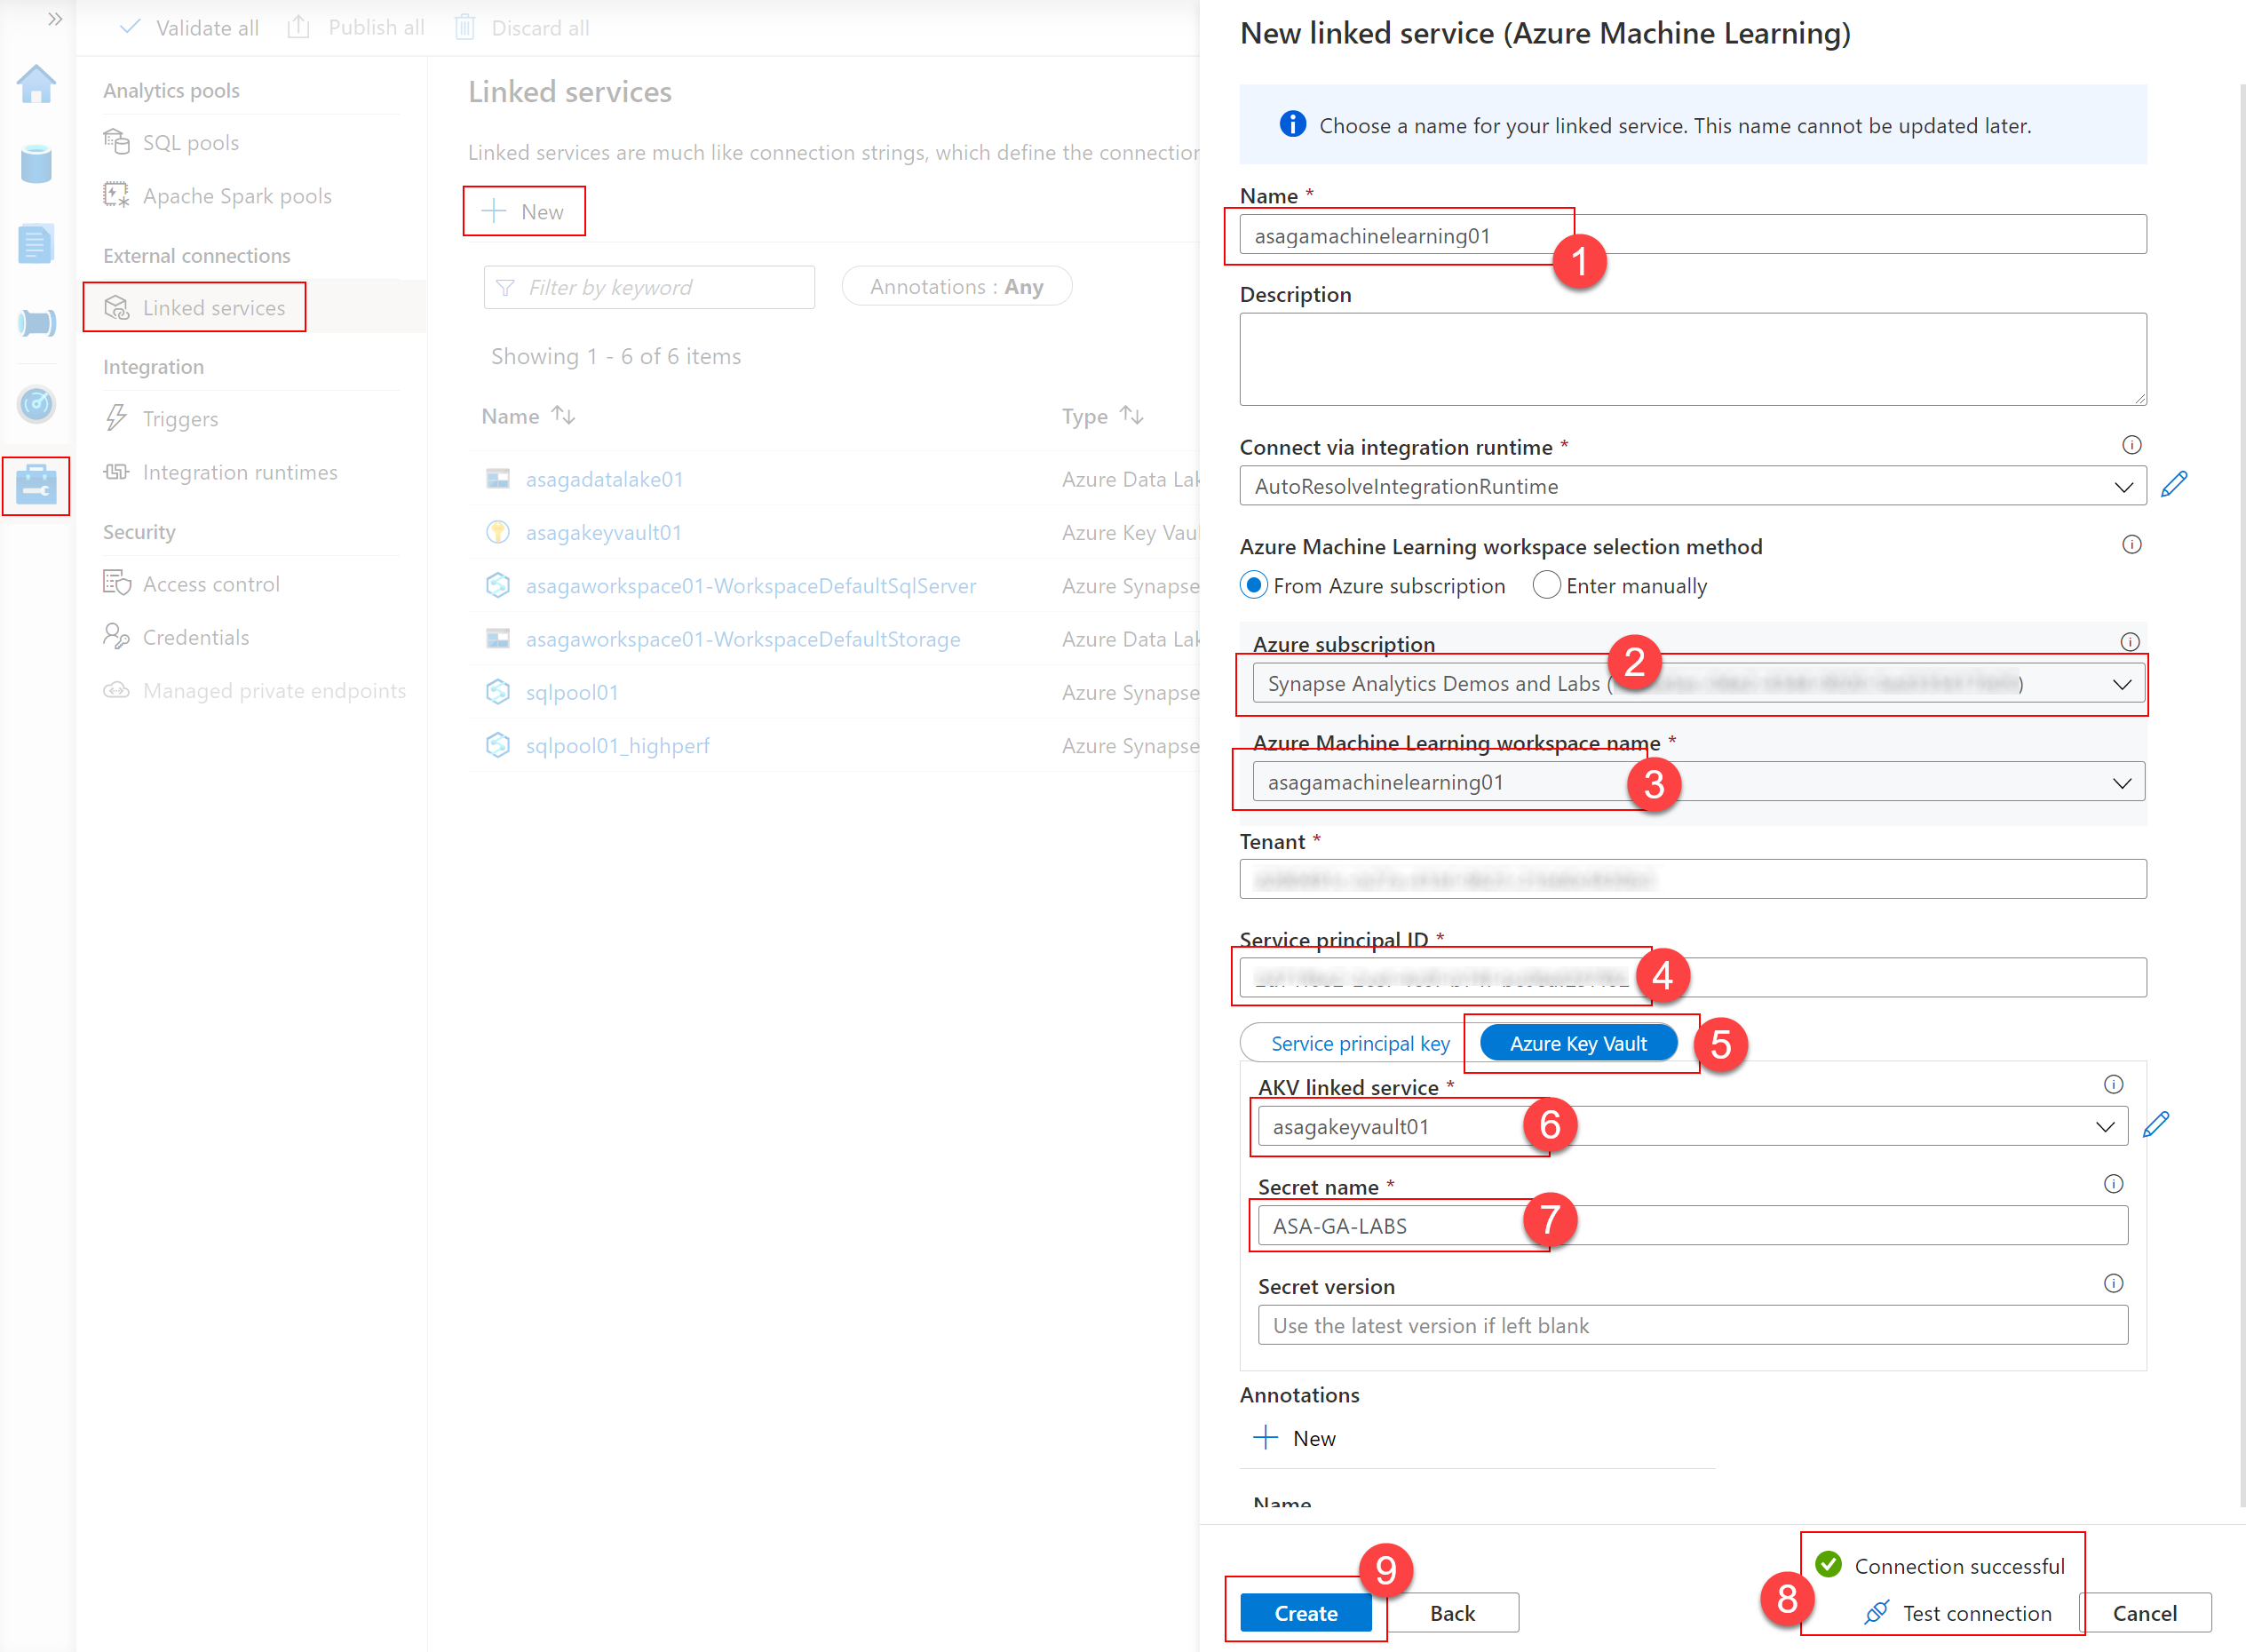Click the asagakeyvault01 key vault icon
Screen dimensions: 2246x1652
(x=498, y=532)
